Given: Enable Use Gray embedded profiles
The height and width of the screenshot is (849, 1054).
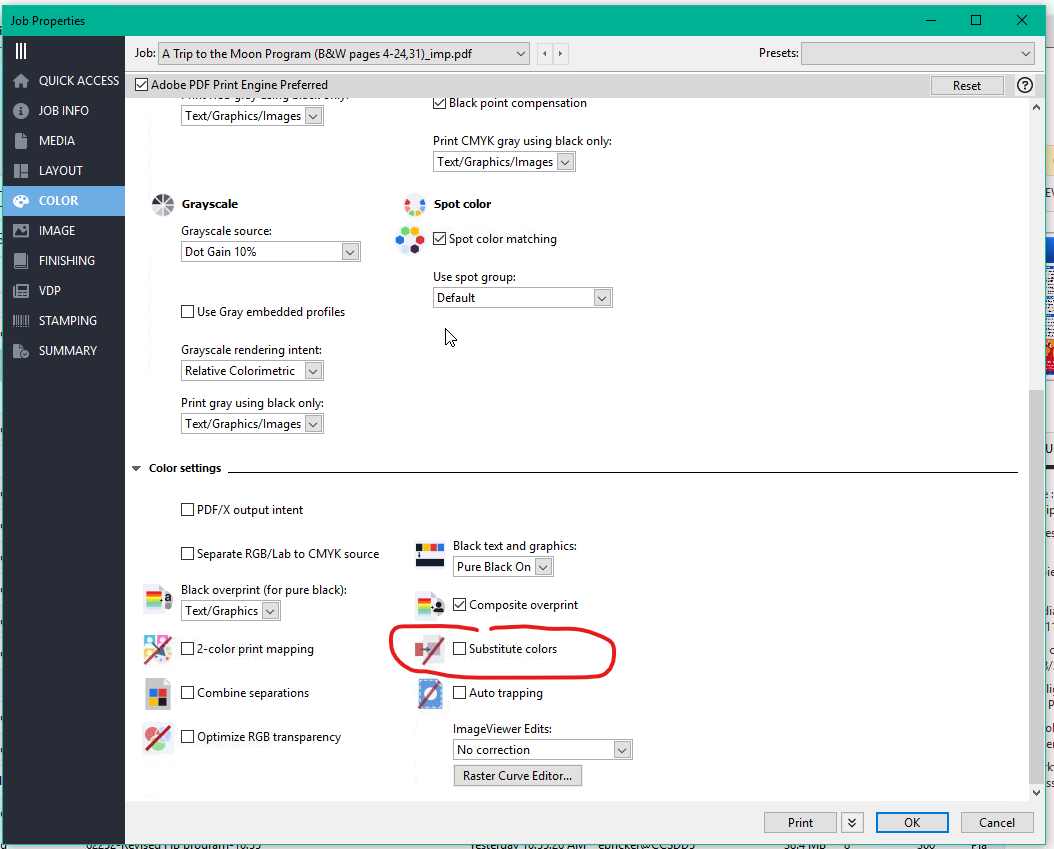Looking at the screenshot, I should [x=188, y=312].
